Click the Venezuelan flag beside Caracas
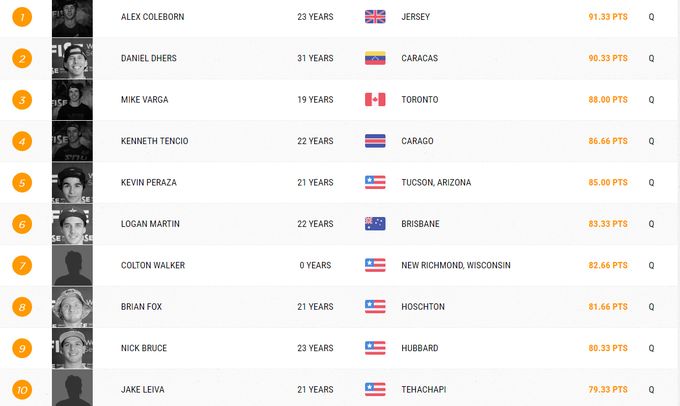Screen dimensions: 680x406 coord(375,58)
